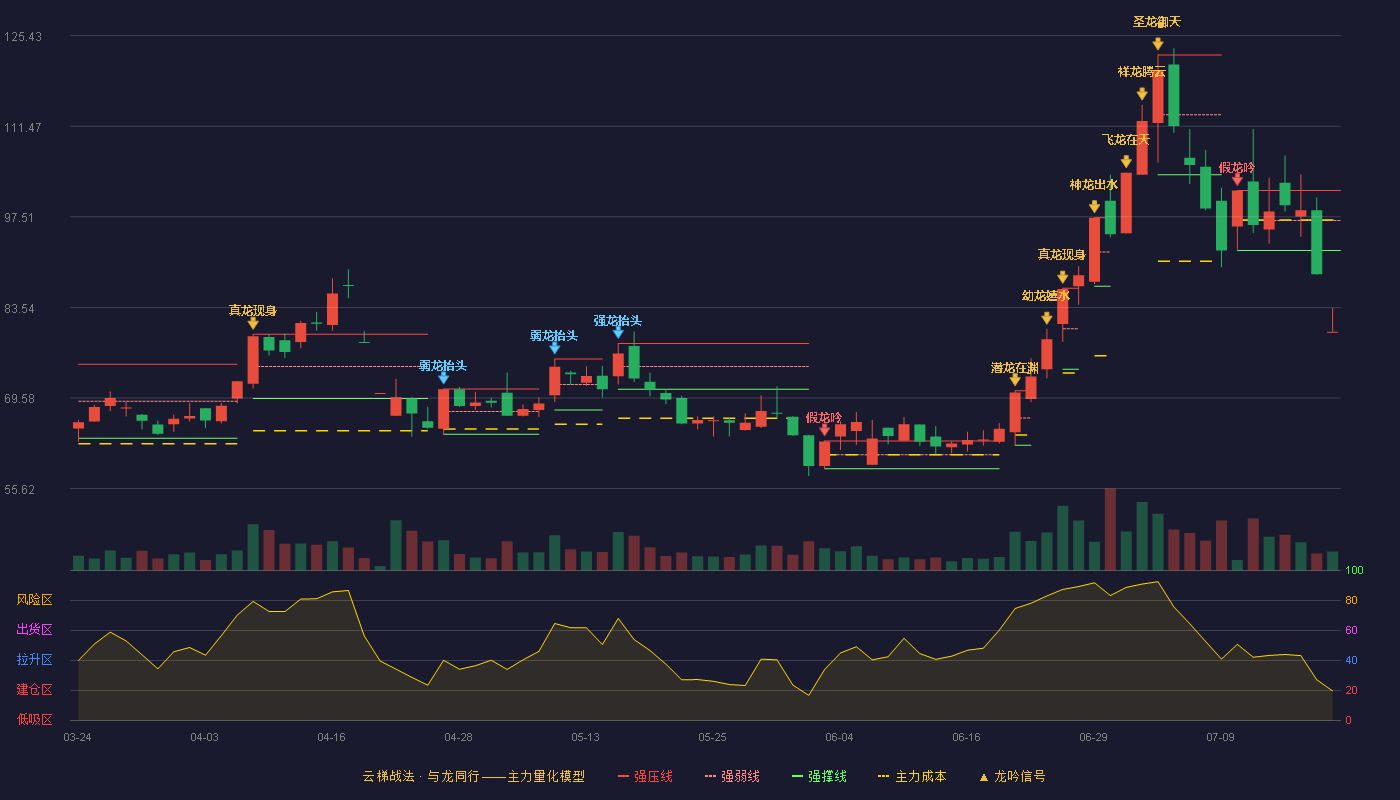Viewport: 1400px width, 800px height.
Task: Click the tallest red volume bar
Action: coord(1110,529)
